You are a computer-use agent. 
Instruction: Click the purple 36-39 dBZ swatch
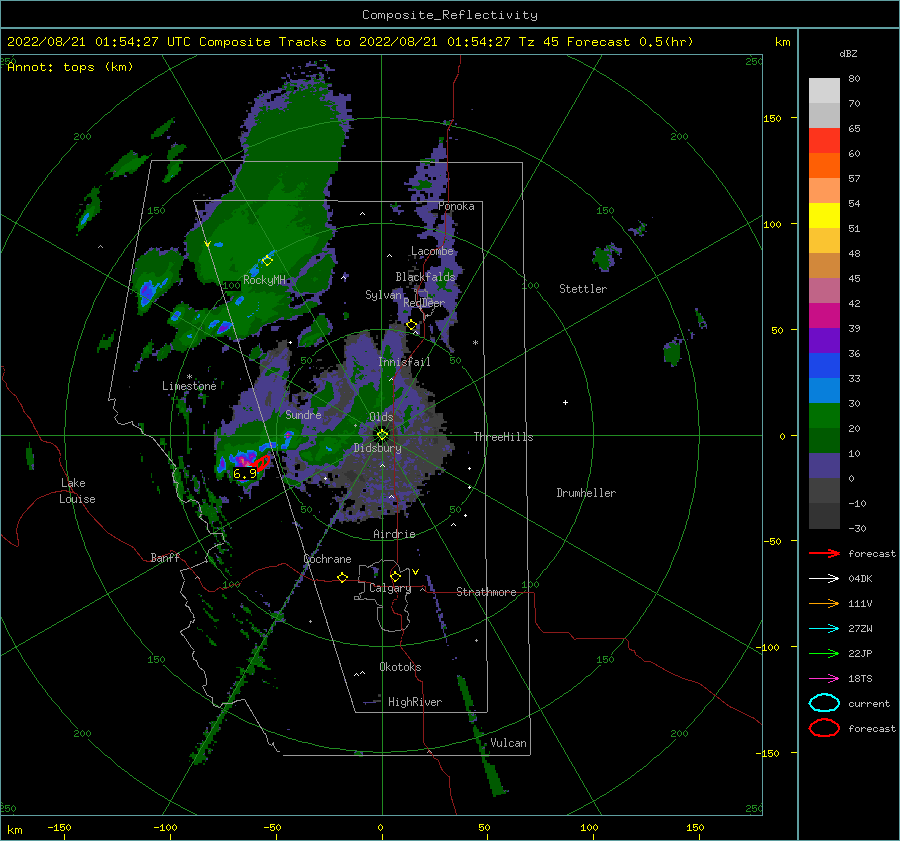[824, 340]
